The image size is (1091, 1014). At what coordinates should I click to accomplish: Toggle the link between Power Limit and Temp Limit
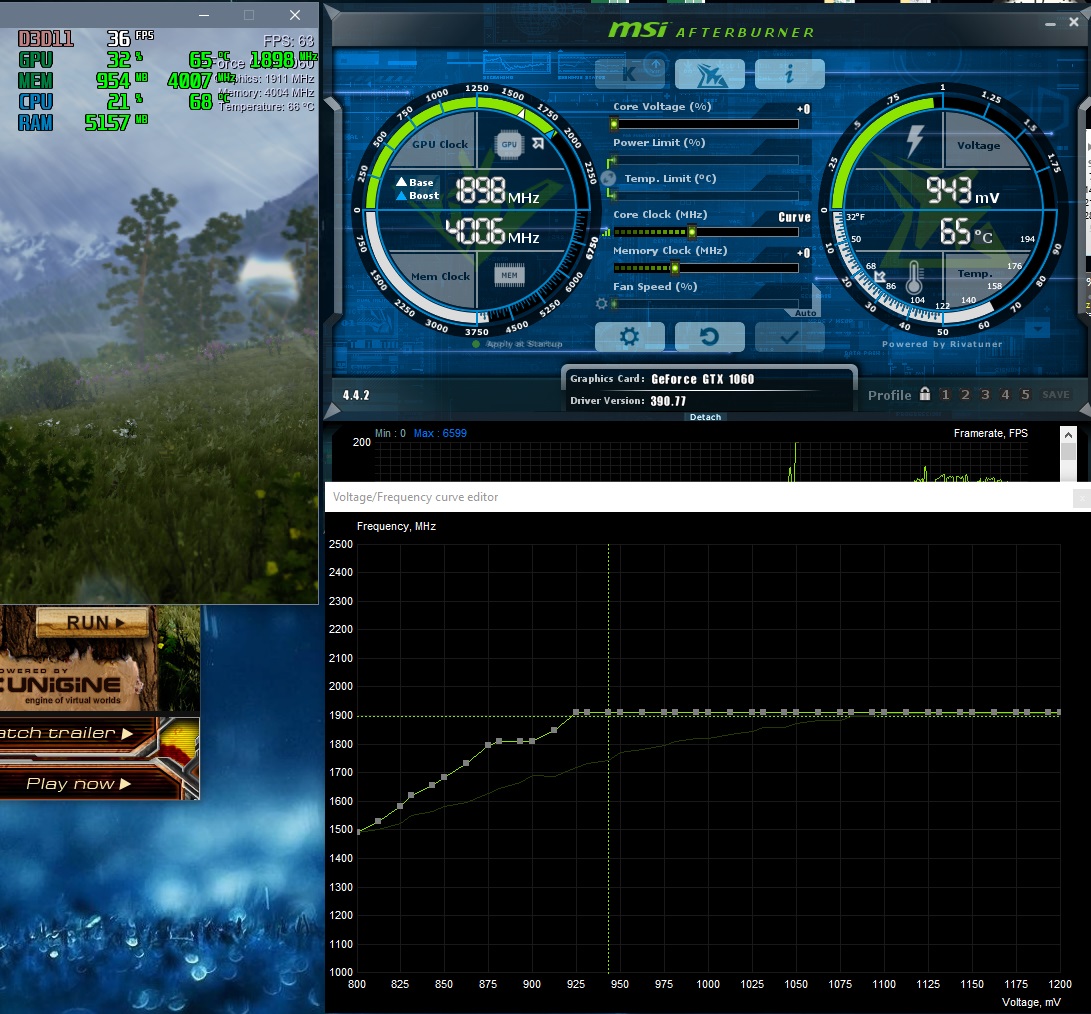pos(608,178)
